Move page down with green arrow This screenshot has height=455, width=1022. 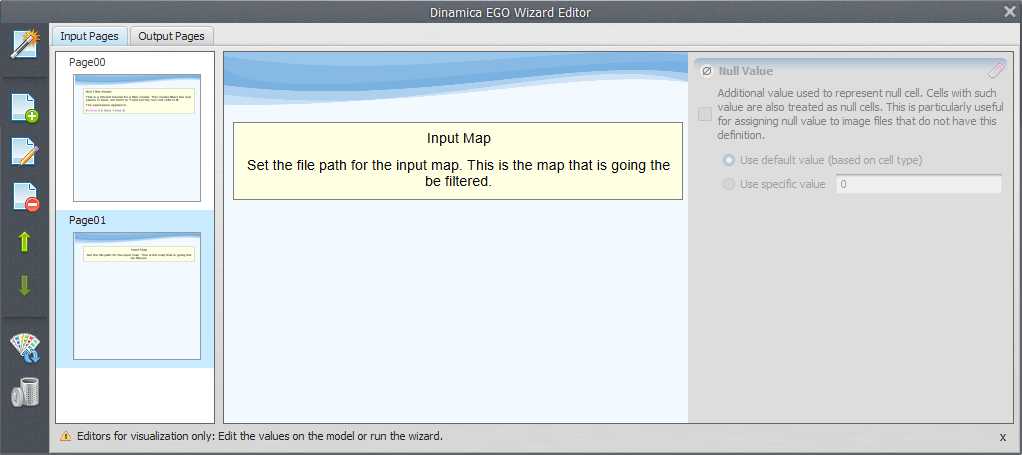(24, 286)
